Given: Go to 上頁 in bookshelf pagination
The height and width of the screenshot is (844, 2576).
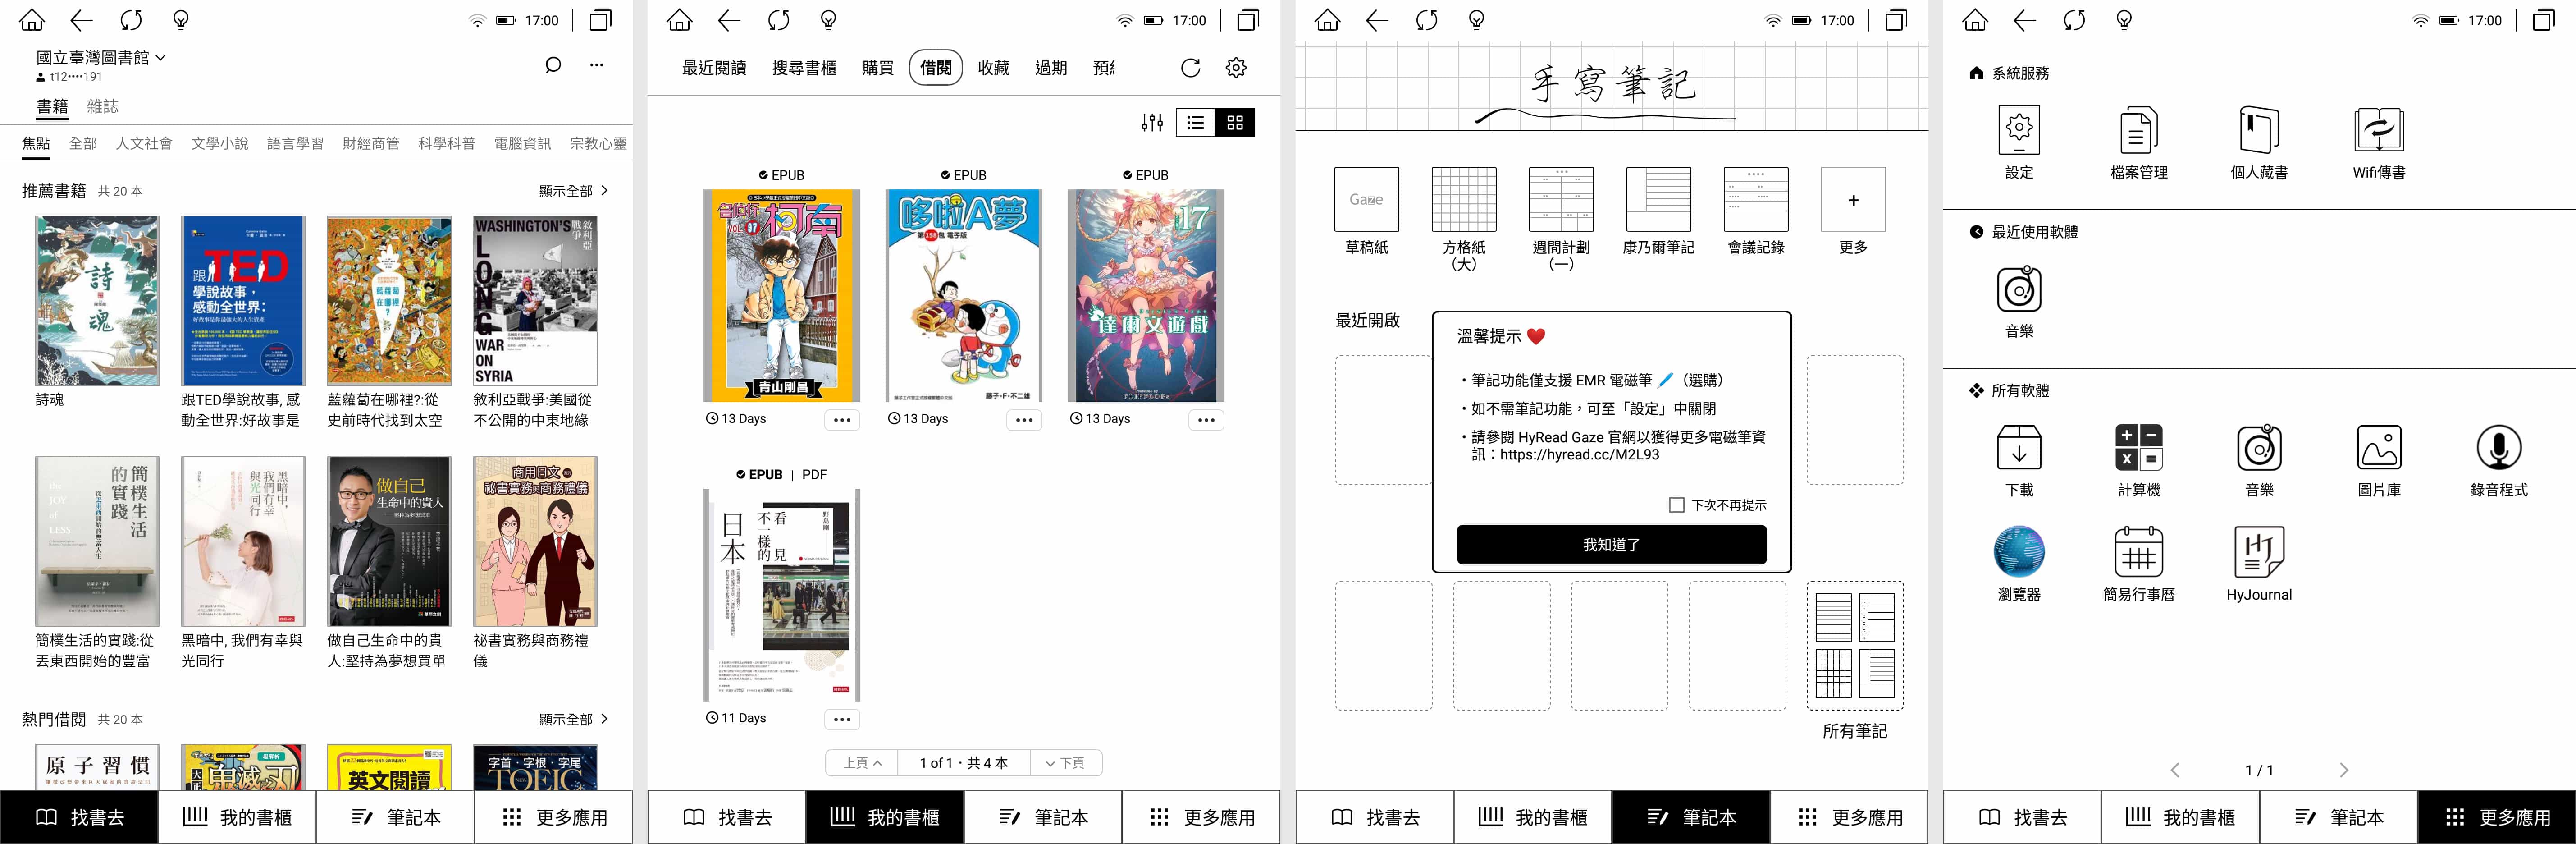Looking at the screenshot, I should (862, 763).
